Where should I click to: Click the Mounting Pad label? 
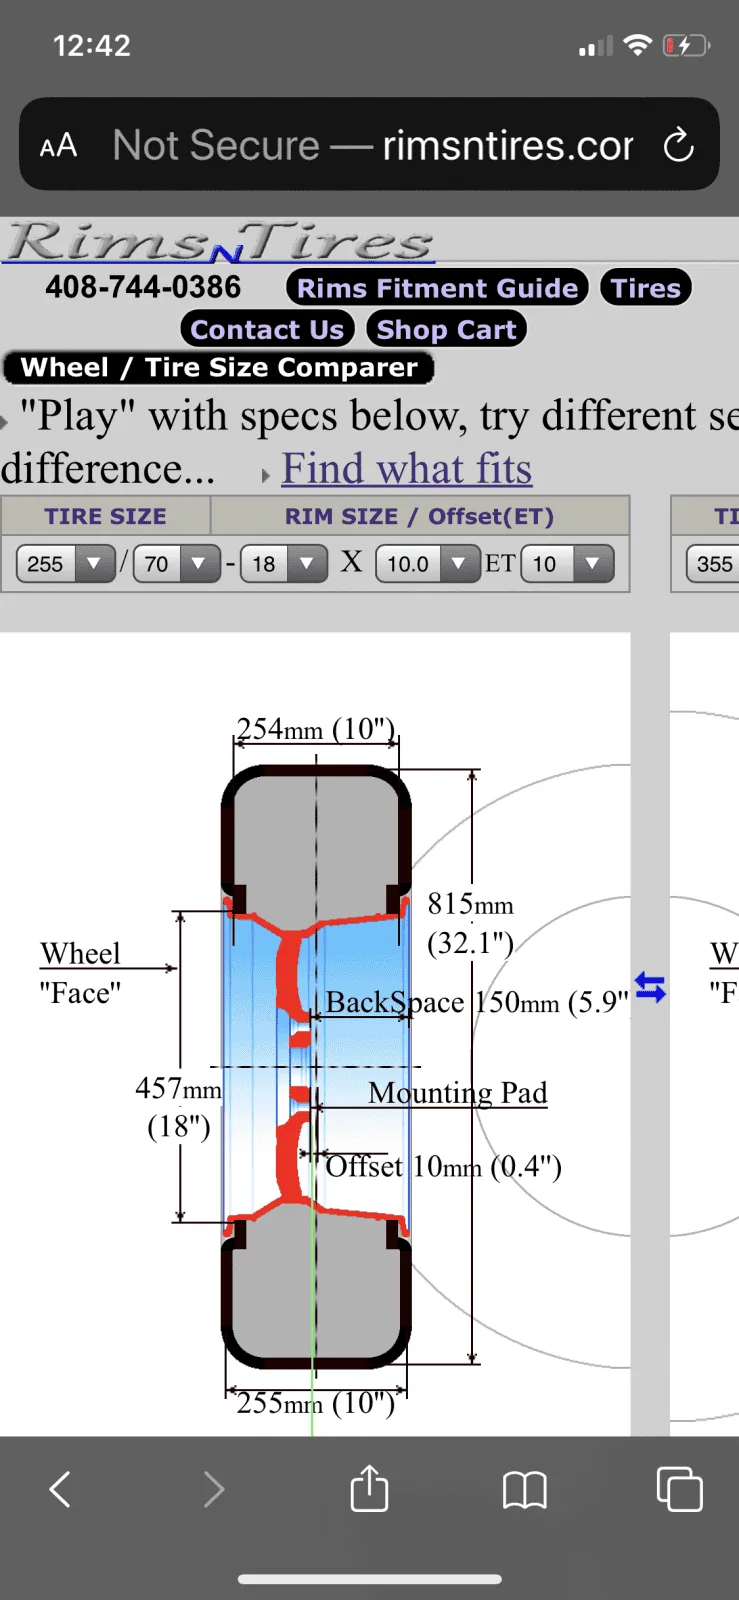458,1092
